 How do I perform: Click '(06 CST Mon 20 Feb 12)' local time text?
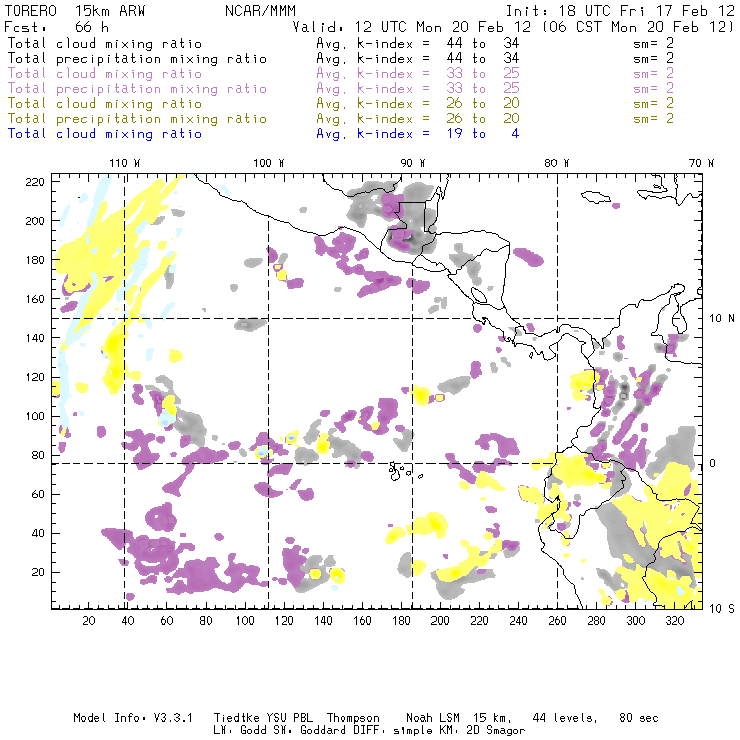point(639,27)
